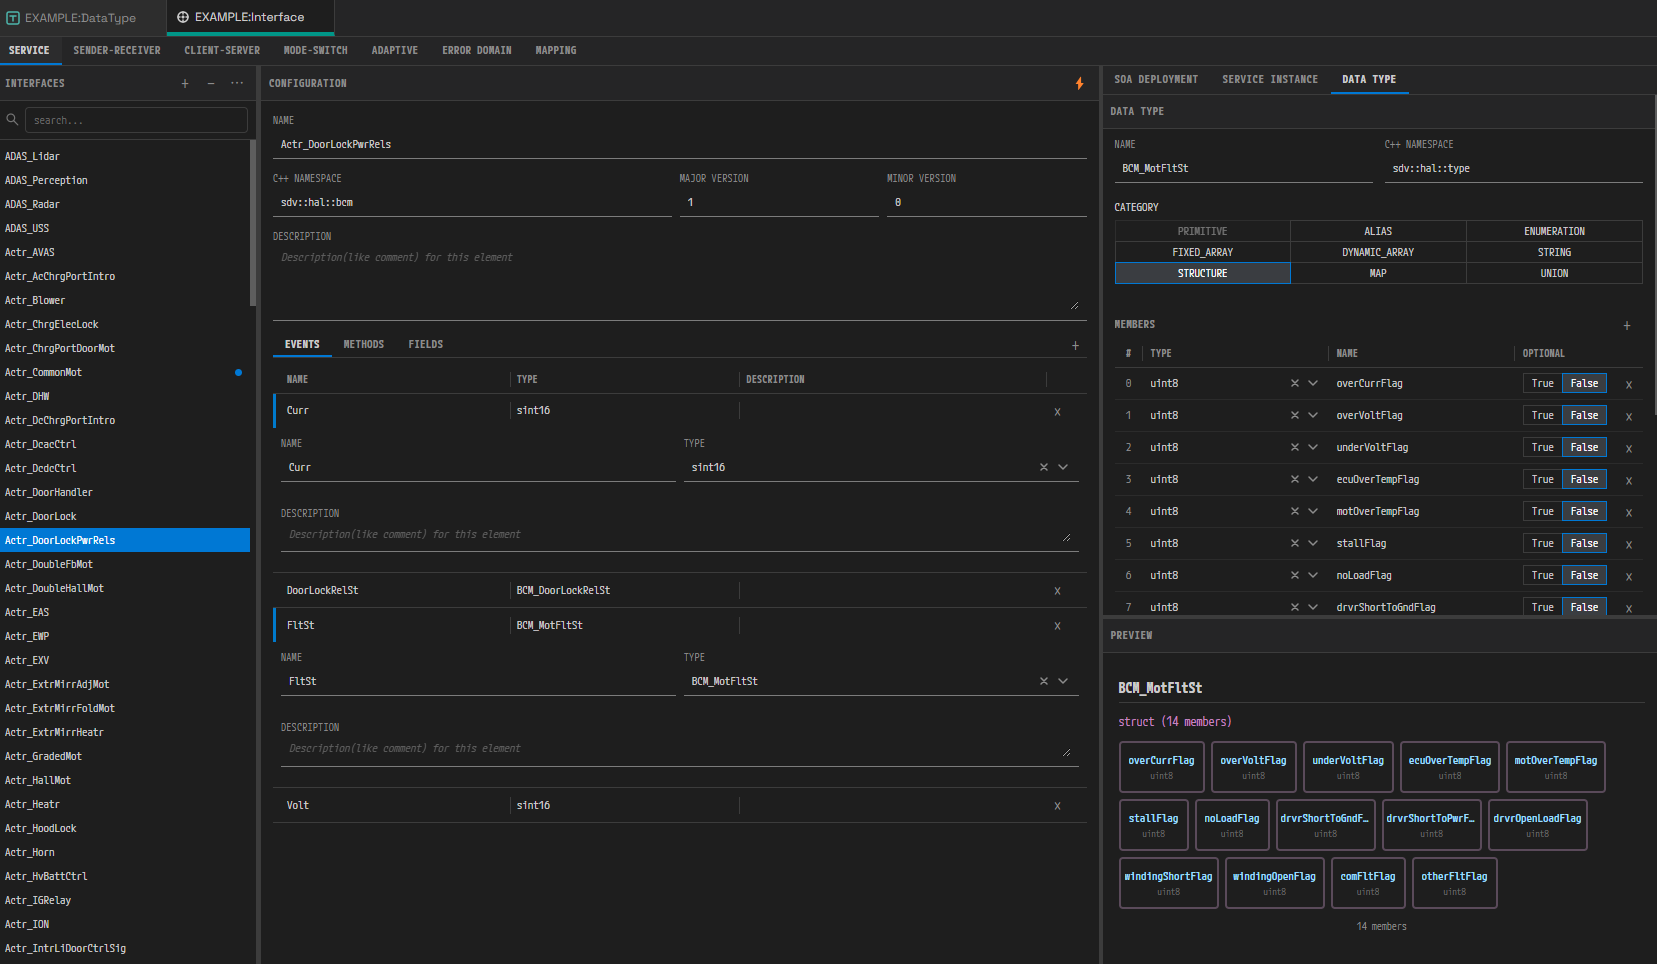Set motOverTempFlag optional to True
This screenshot has height=964, width=1657.
click(1543, 511)
